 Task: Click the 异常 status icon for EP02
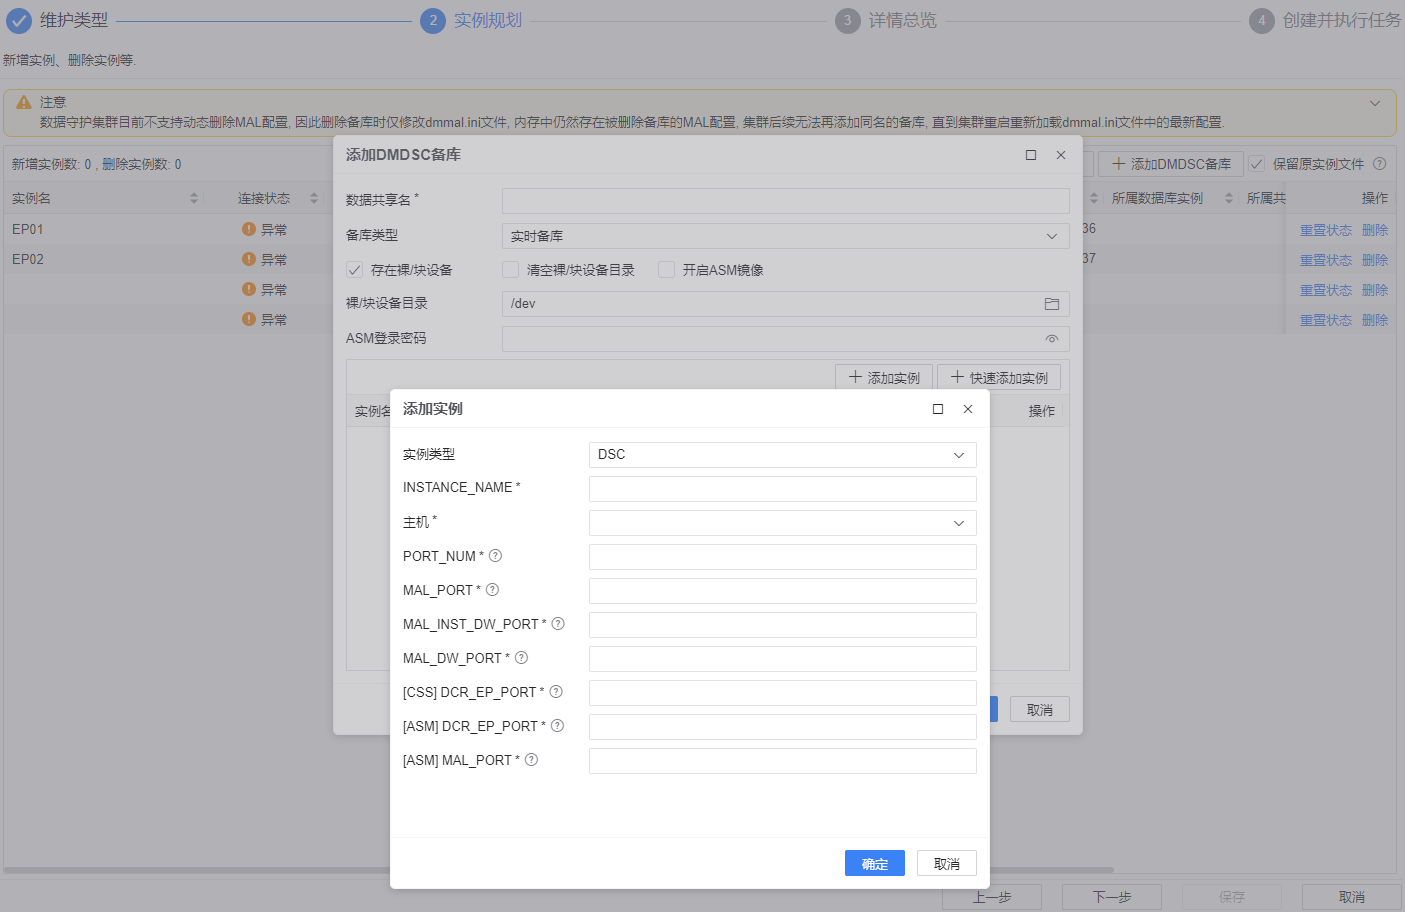click(x=249, y=259)
